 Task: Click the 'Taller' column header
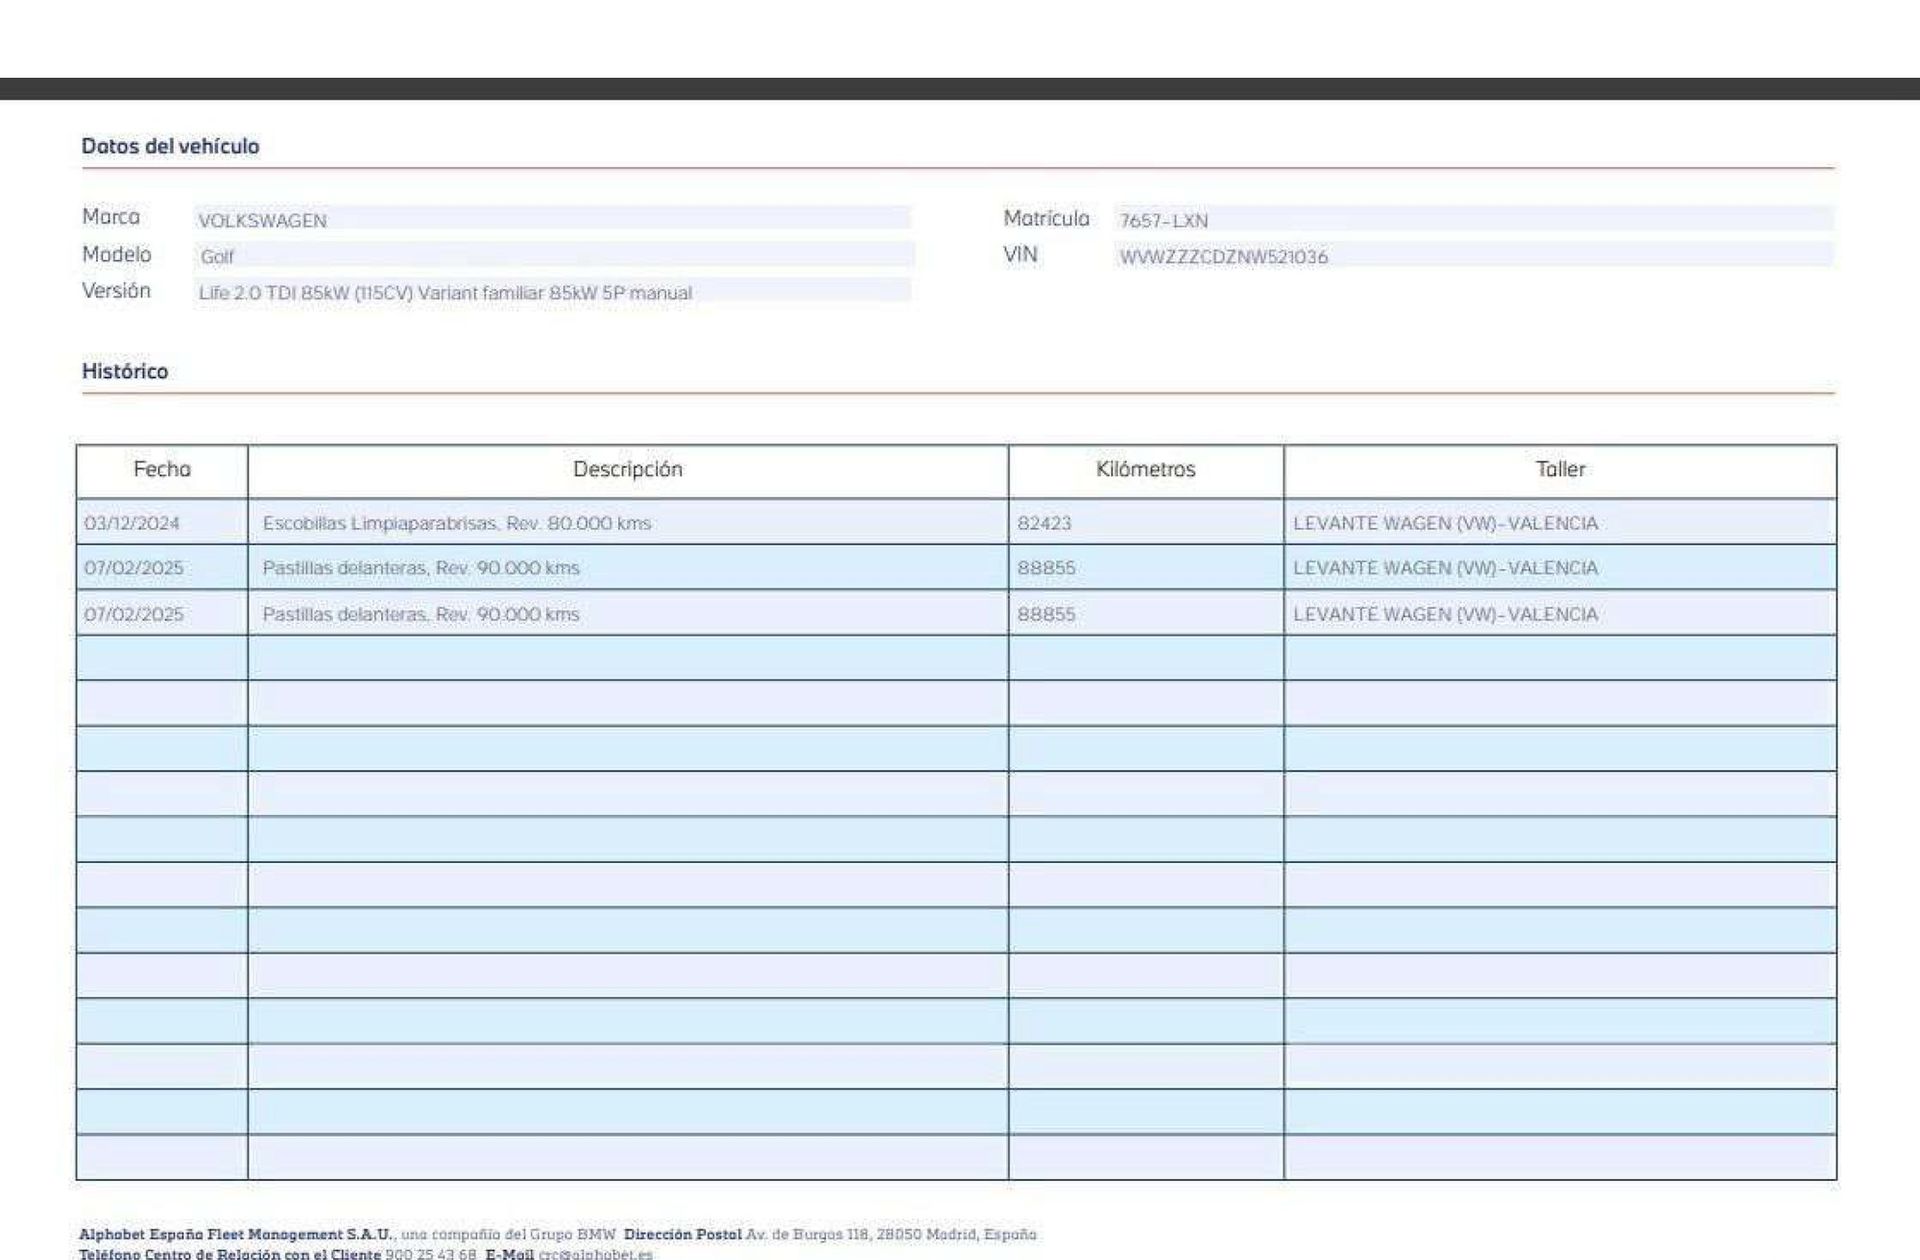[1561, 469]
